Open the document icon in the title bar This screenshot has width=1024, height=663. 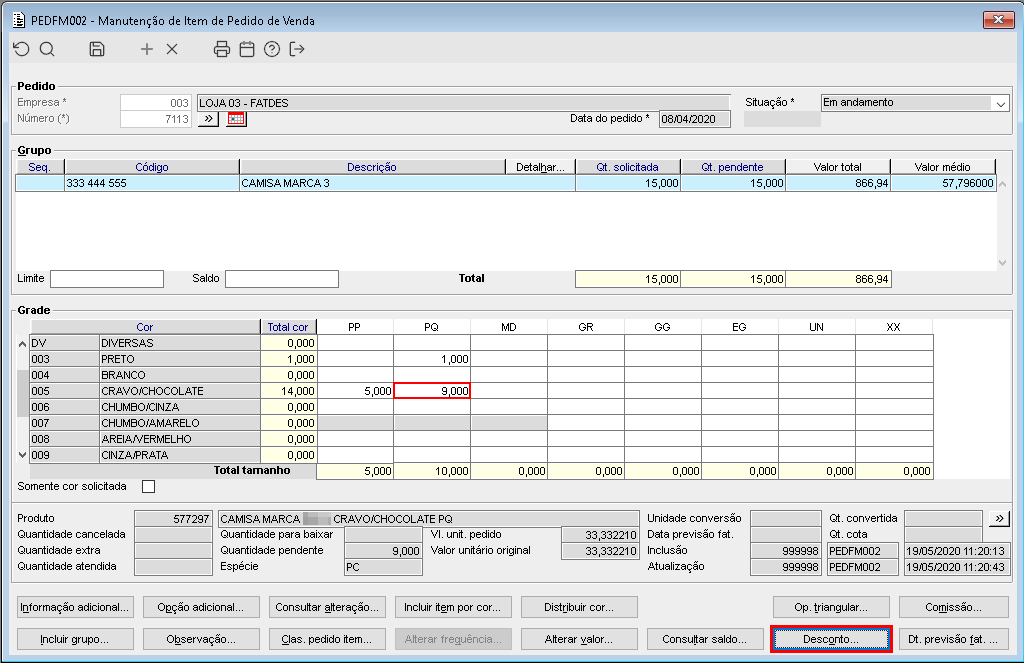pyautogui.click(x=19, y=20)
